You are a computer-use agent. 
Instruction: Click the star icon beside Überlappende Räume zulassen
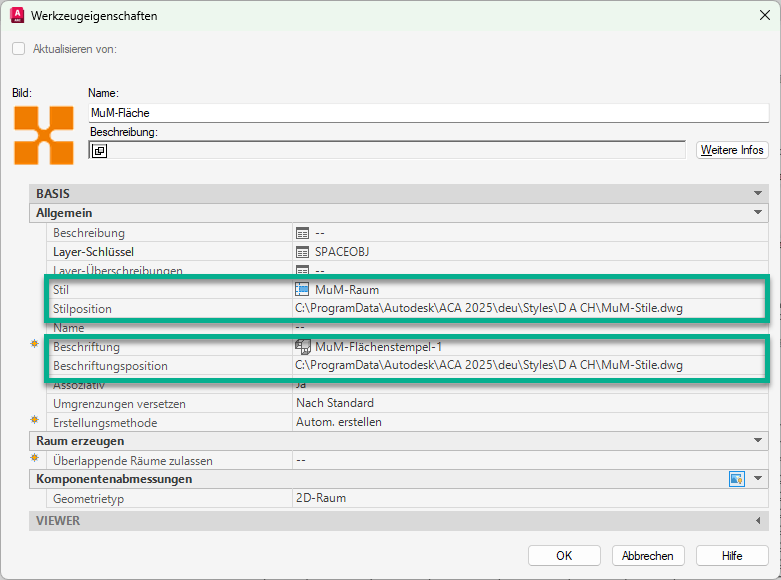click(x=36, y=459)
